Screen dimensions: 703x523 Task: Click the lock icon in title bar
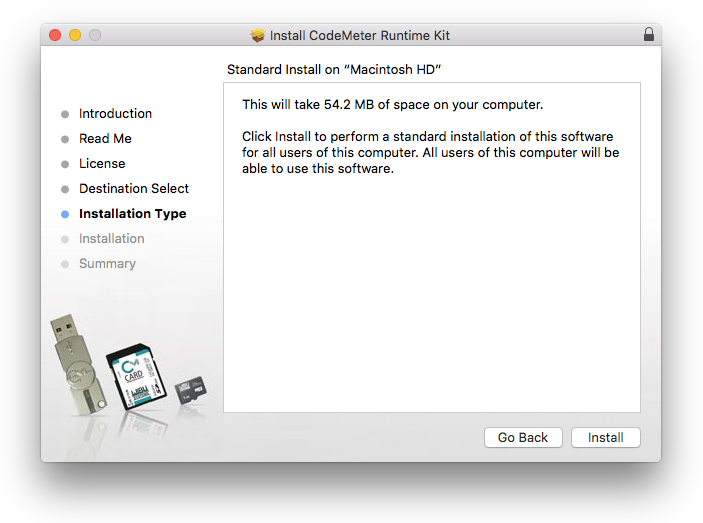(649, 35)
